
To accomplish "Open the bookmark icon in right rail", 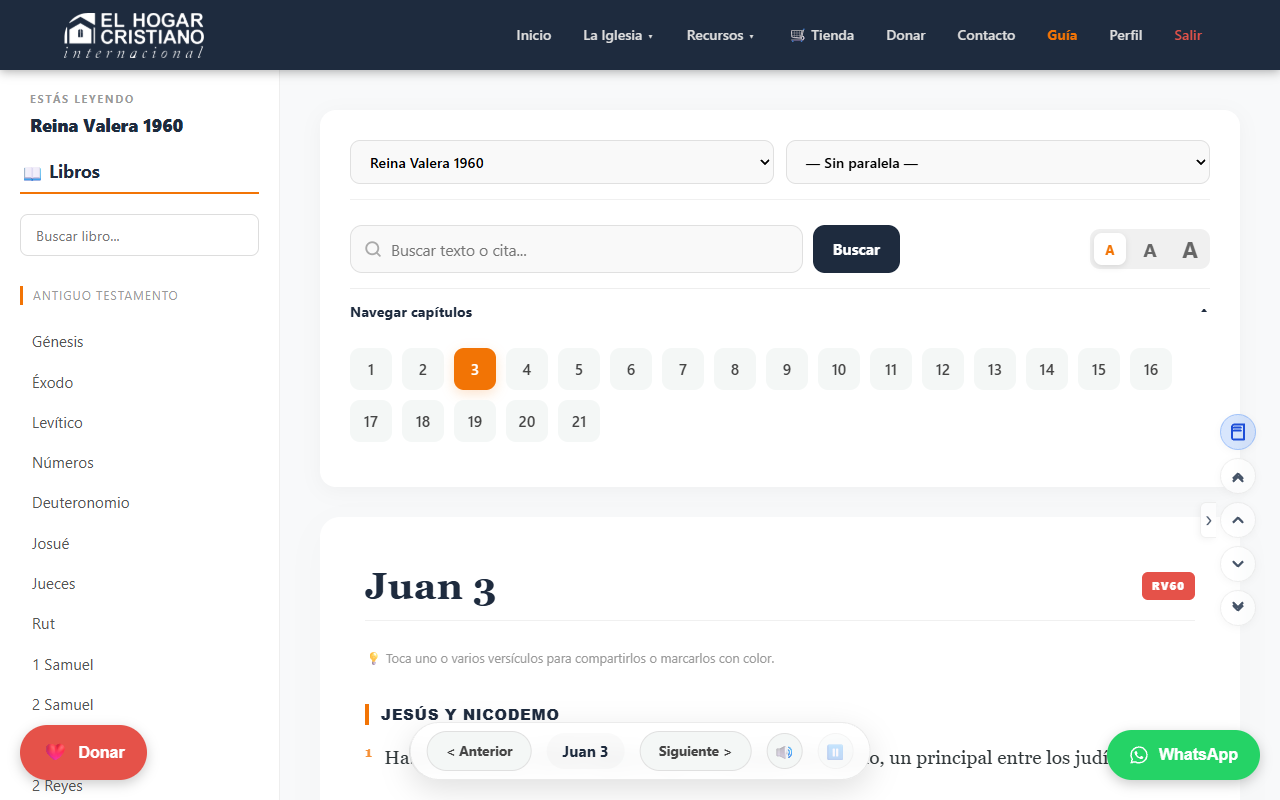I will click(1238, 433).
